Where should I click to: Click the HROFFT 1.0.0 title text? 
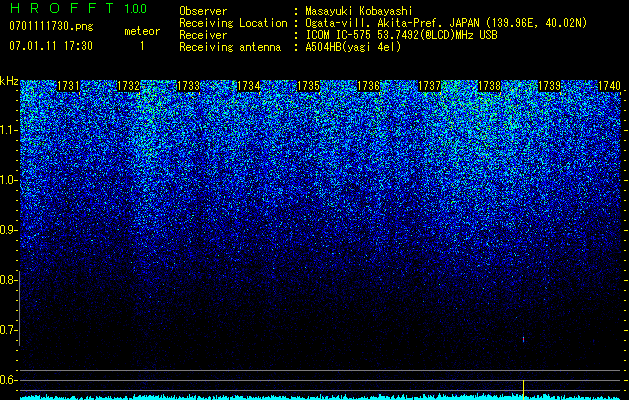(78, 8)
